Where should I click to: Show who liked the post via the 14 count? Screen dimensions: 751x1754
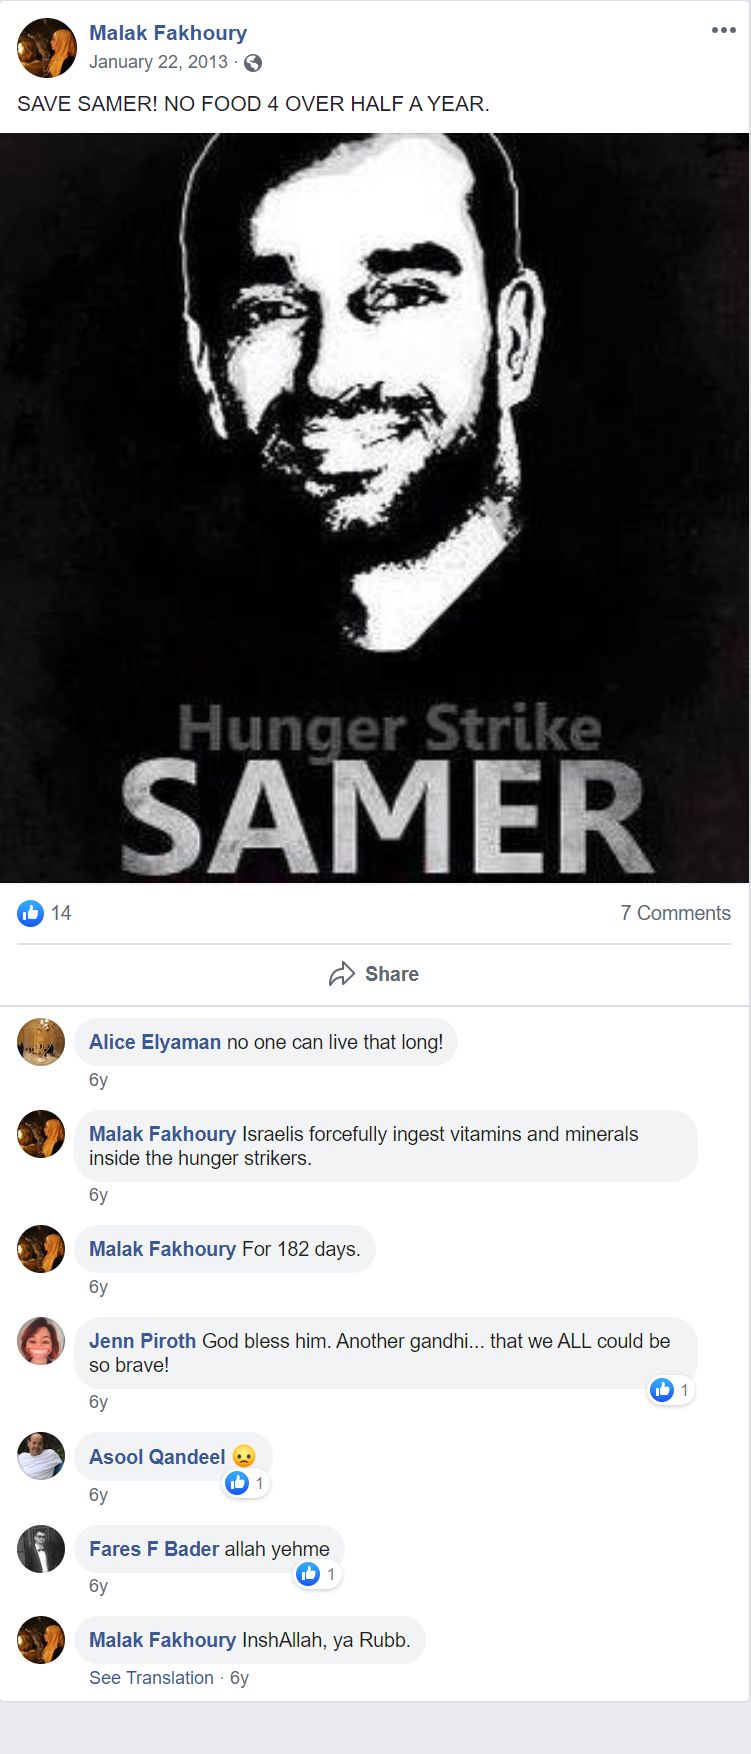pyautogui.click(x=61, y=913)
